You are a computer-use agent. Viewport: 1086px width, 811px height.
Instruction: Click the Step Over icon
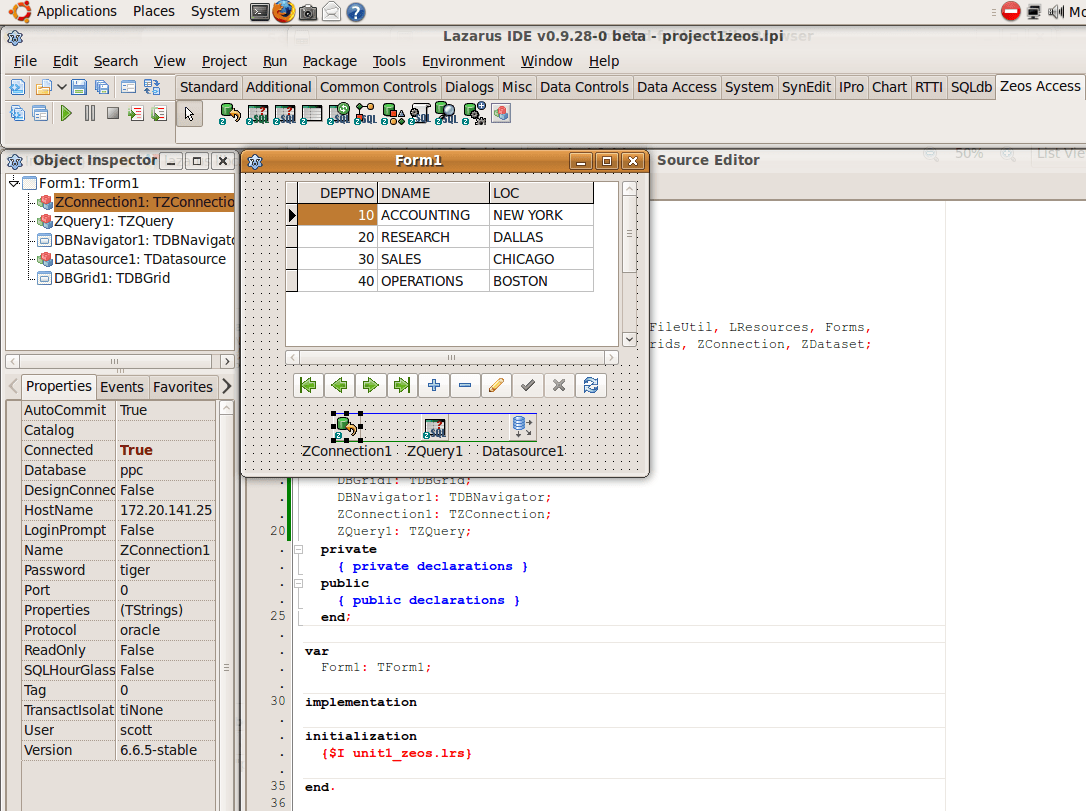(x=159, y=113)
